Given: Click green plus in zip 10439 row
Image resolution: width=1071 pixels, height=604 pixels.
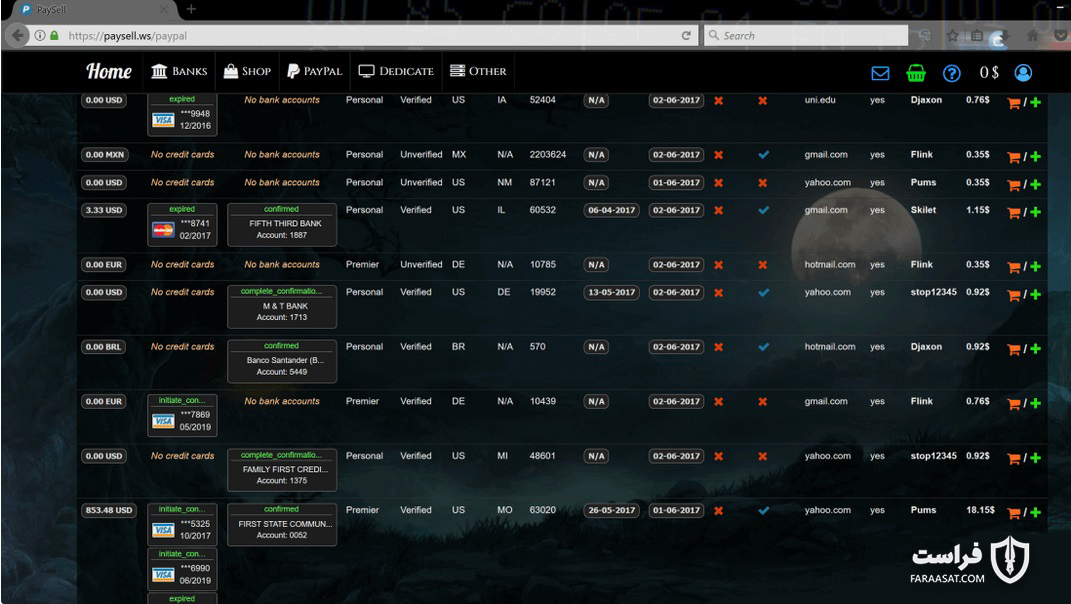Looking at the screenshot, I should (x=1035, y=404).
